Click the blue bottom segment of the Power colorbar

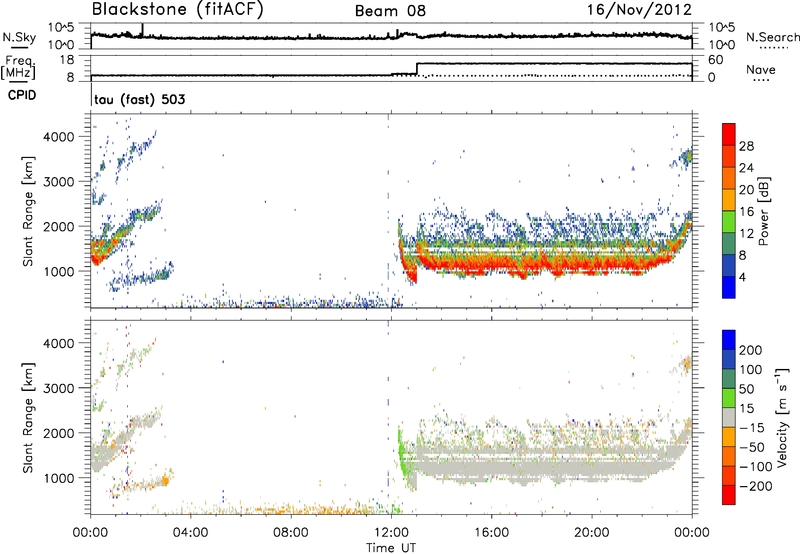point(729,287)
